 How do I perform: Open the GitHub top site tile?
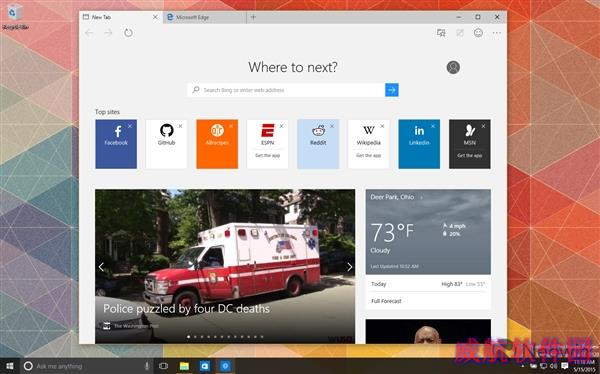point(166,144)
